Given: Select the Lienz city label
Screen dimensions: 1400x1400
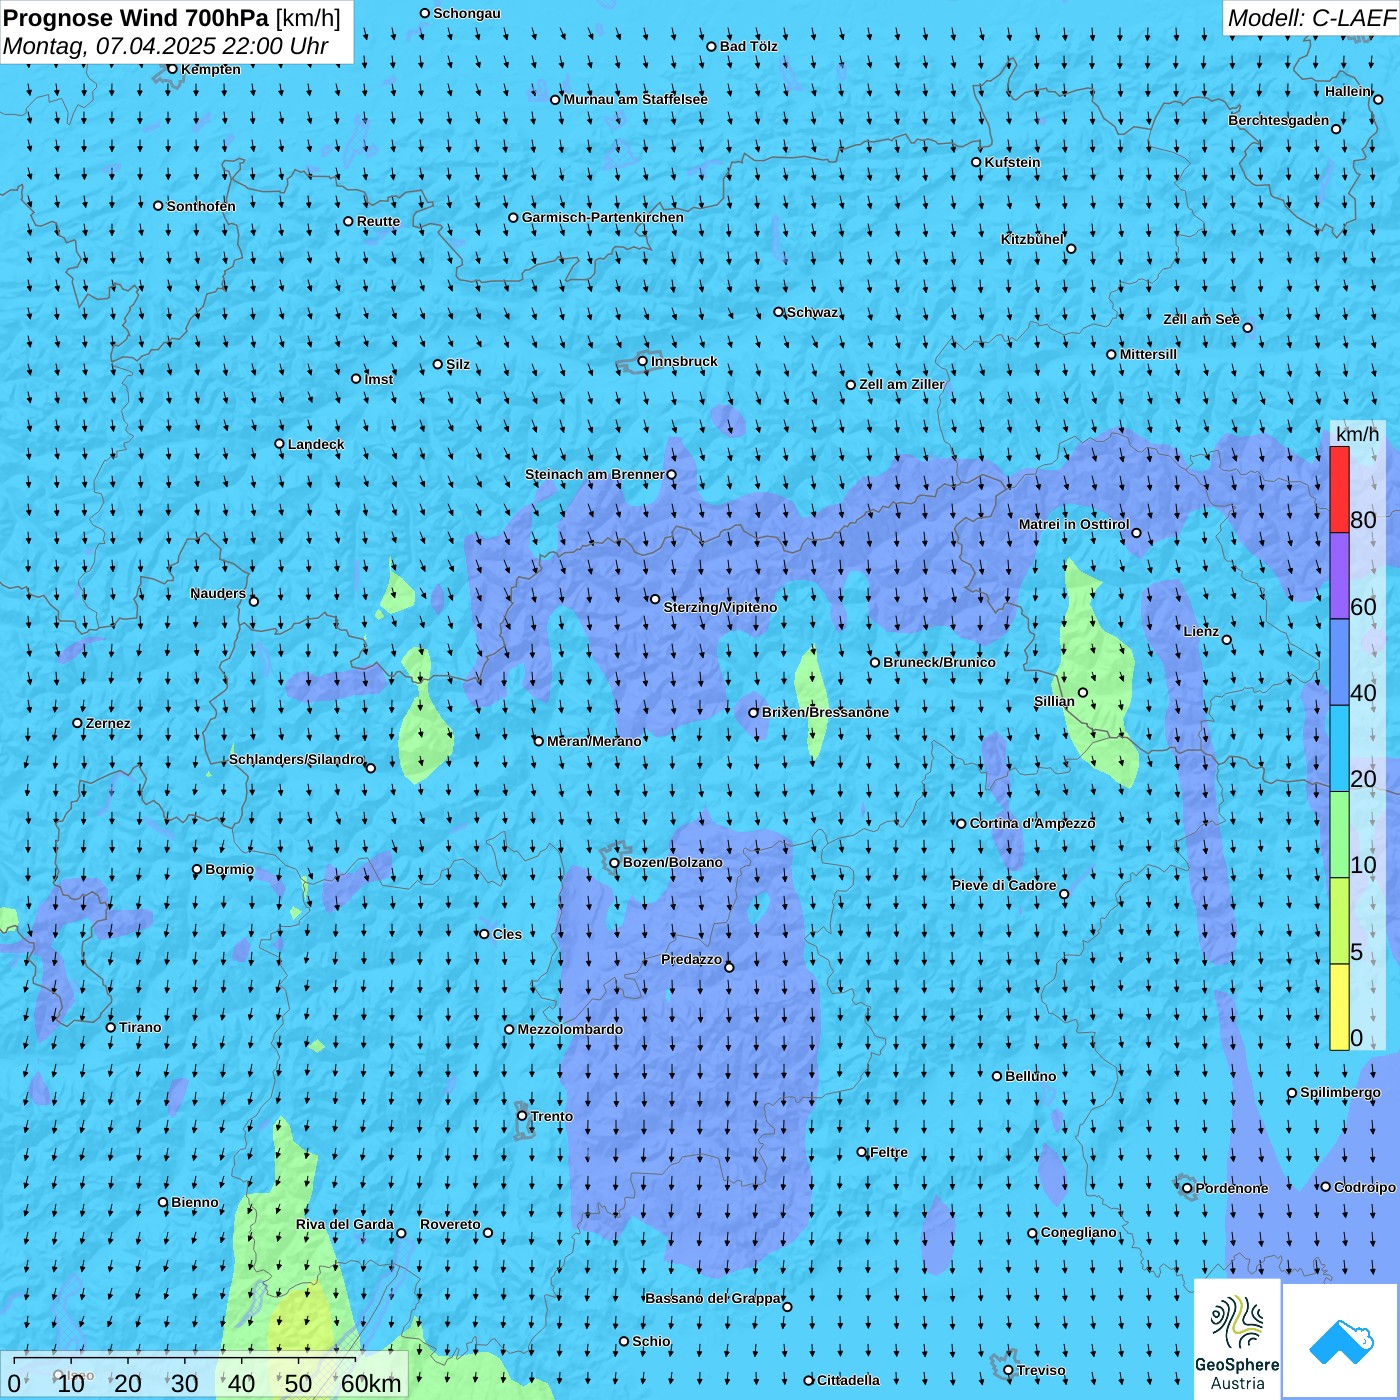Looking at the screenshot, I should 1201,631.
